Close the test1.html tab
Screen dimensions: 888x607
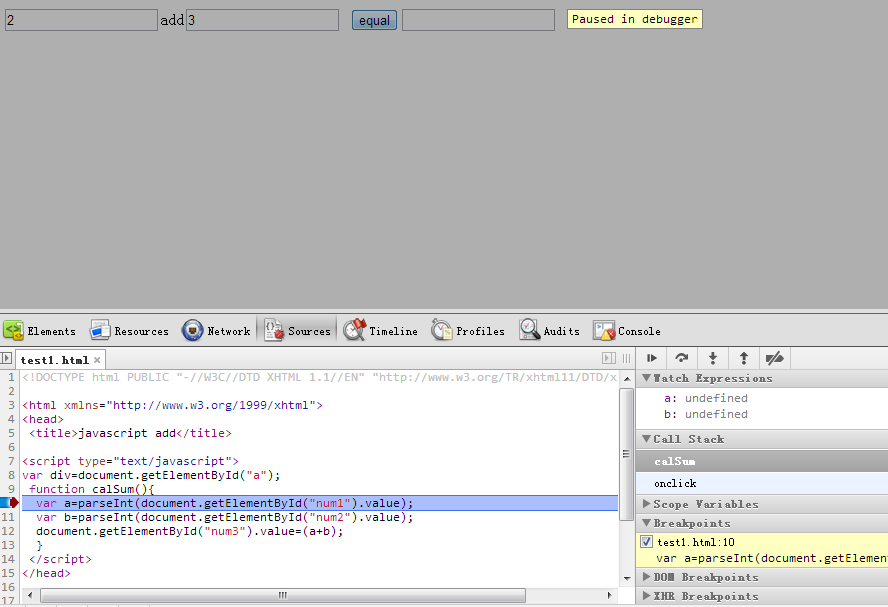(98, 360)
